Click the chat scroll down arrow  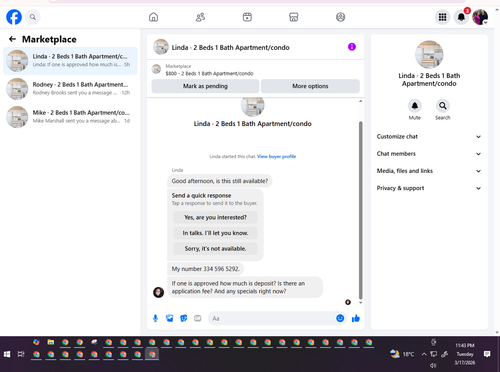(x=360, y=302)
